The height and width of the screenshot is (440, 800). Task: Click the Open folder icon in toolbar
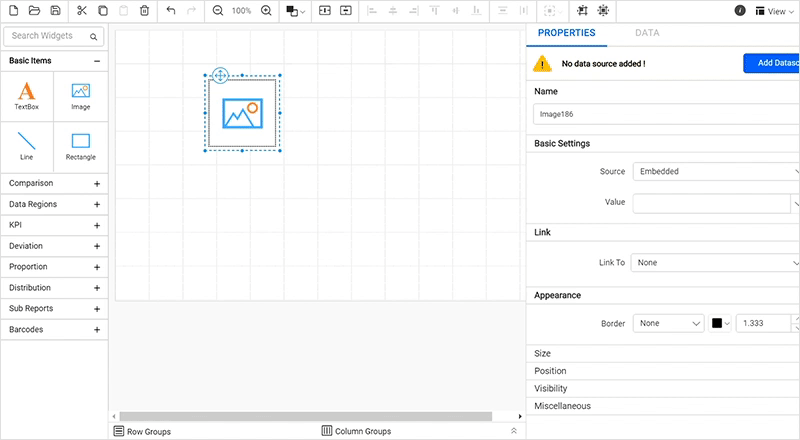point(34,11)
